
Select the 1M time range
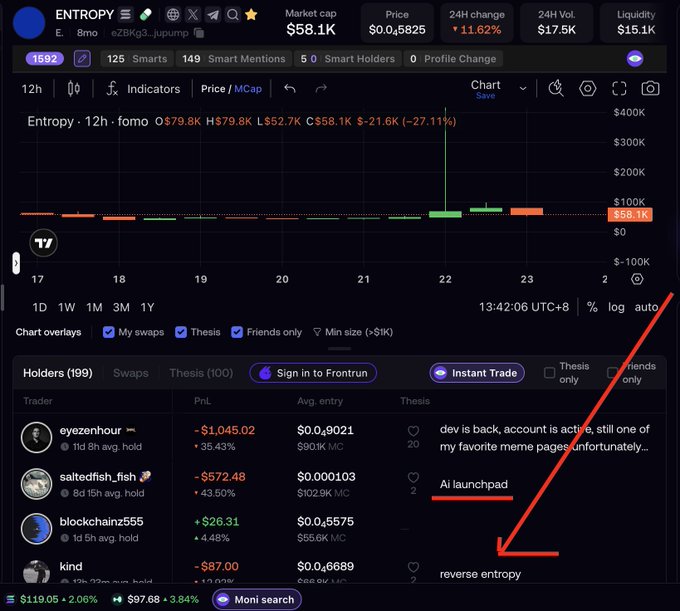[x=94, y=307]
